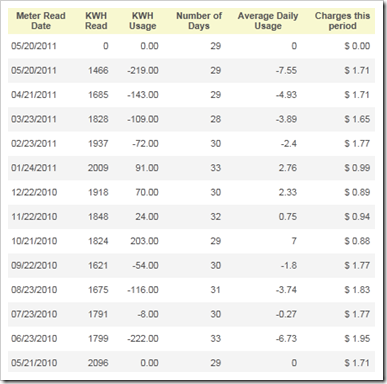The image size is (387, 384).
Task: Click the KWH Usage value -143.00
Action: [143, 95]
